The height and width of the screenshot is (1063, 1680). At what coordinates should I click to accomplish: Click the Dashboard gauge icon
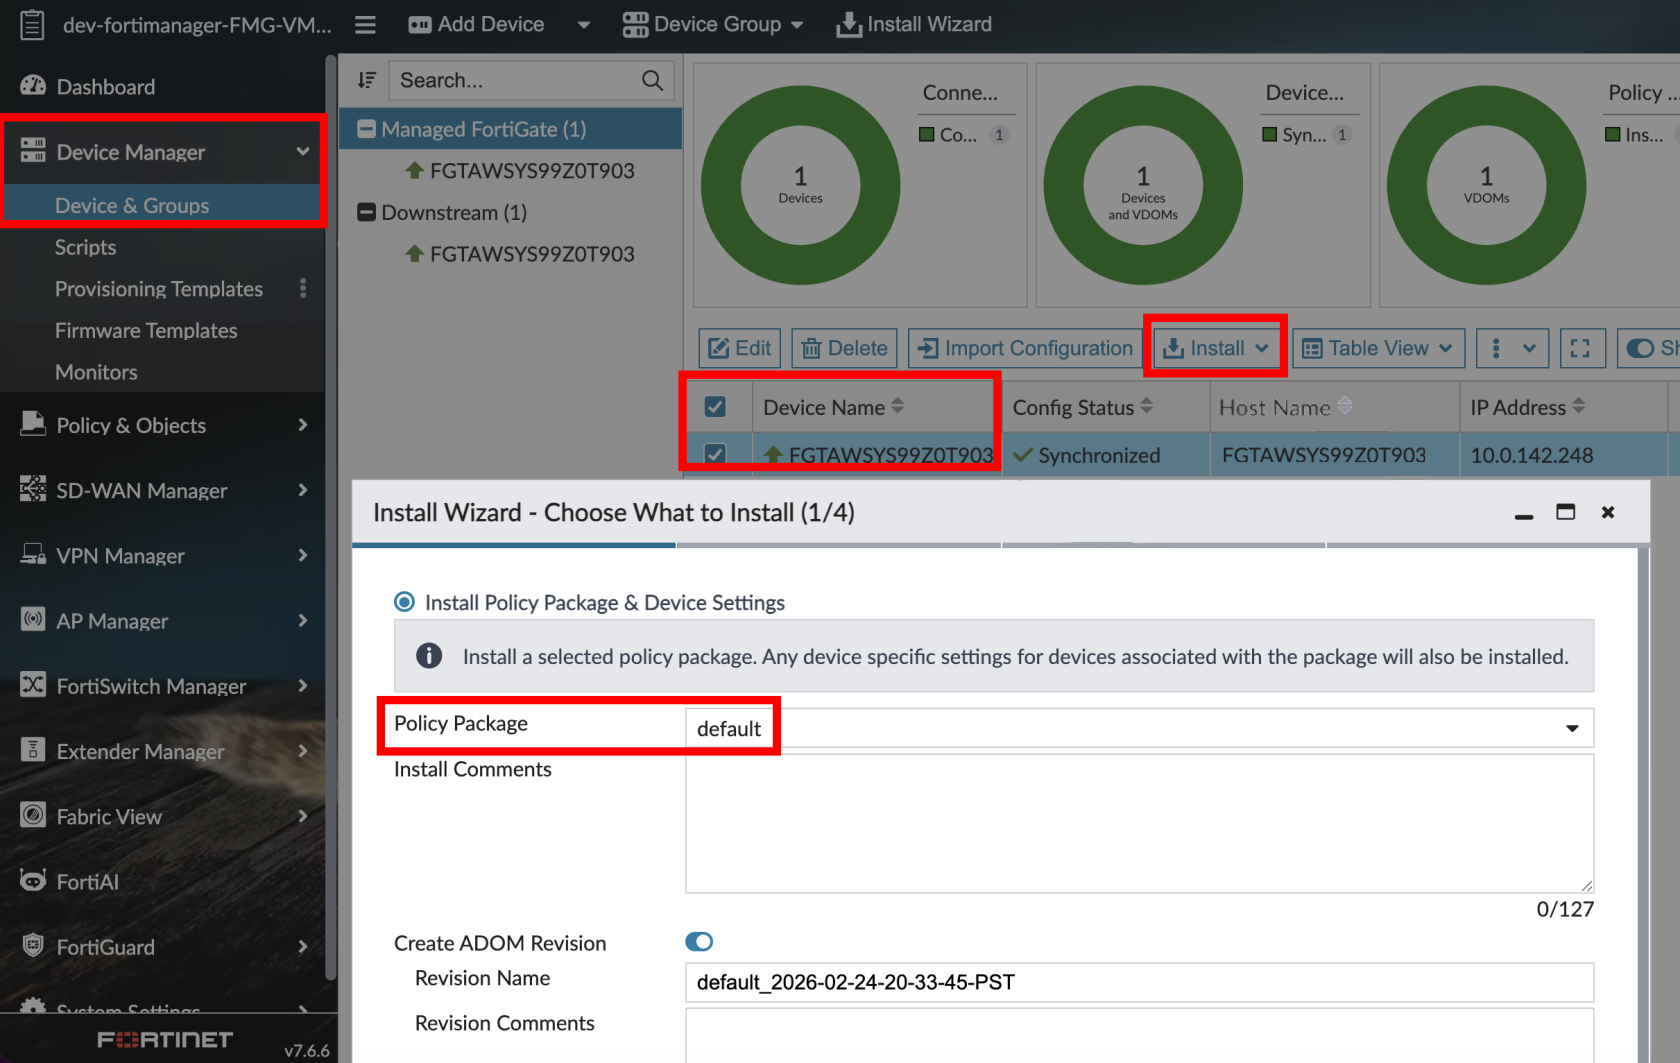[x=33, y=86]
